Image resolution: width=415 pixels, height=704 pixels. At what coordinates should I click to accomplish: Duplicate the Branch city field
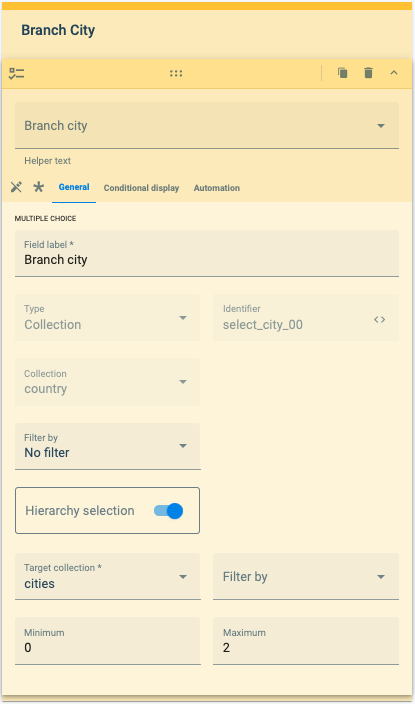[x=343, y=73]
